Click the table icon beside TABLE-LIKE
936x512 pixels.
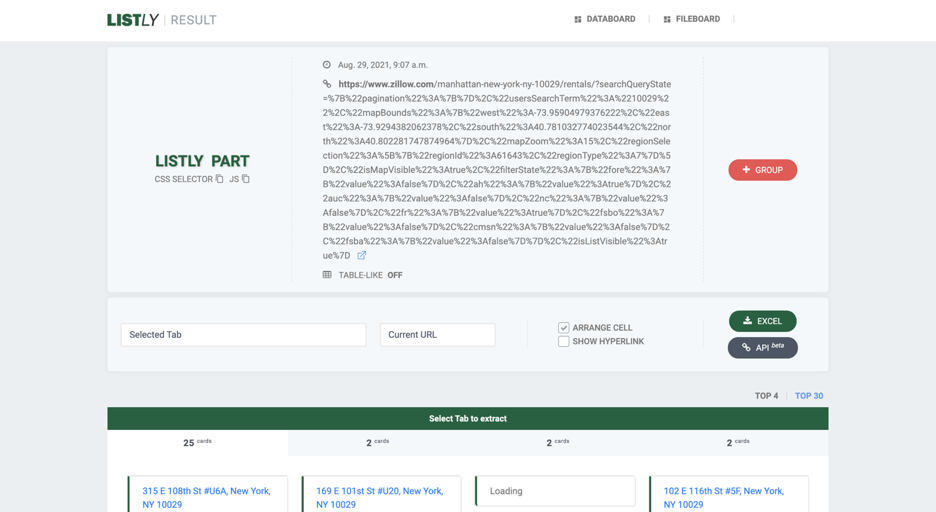[327, 275]
